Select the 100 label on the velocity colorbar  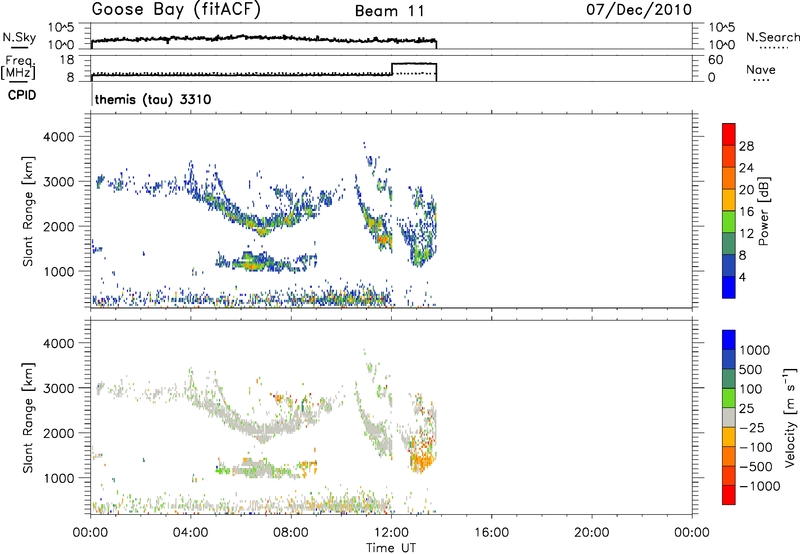(x=751, y=389)
